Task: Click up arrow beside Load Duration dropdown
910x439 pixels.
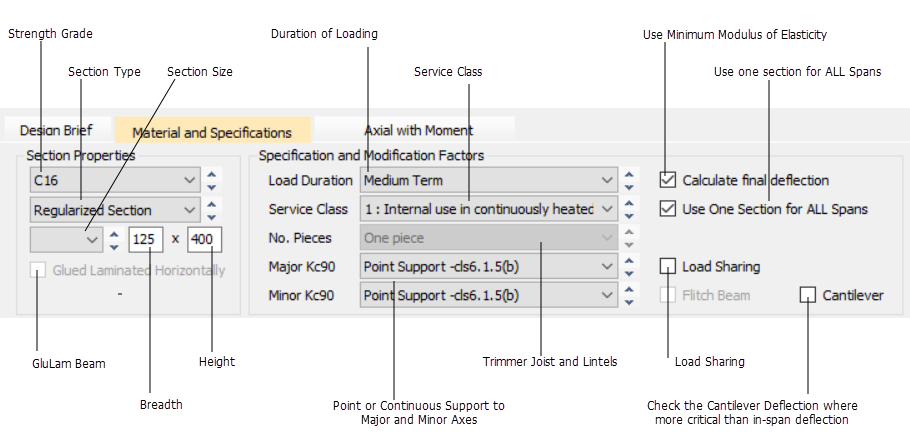Action: tap(628, 175)
